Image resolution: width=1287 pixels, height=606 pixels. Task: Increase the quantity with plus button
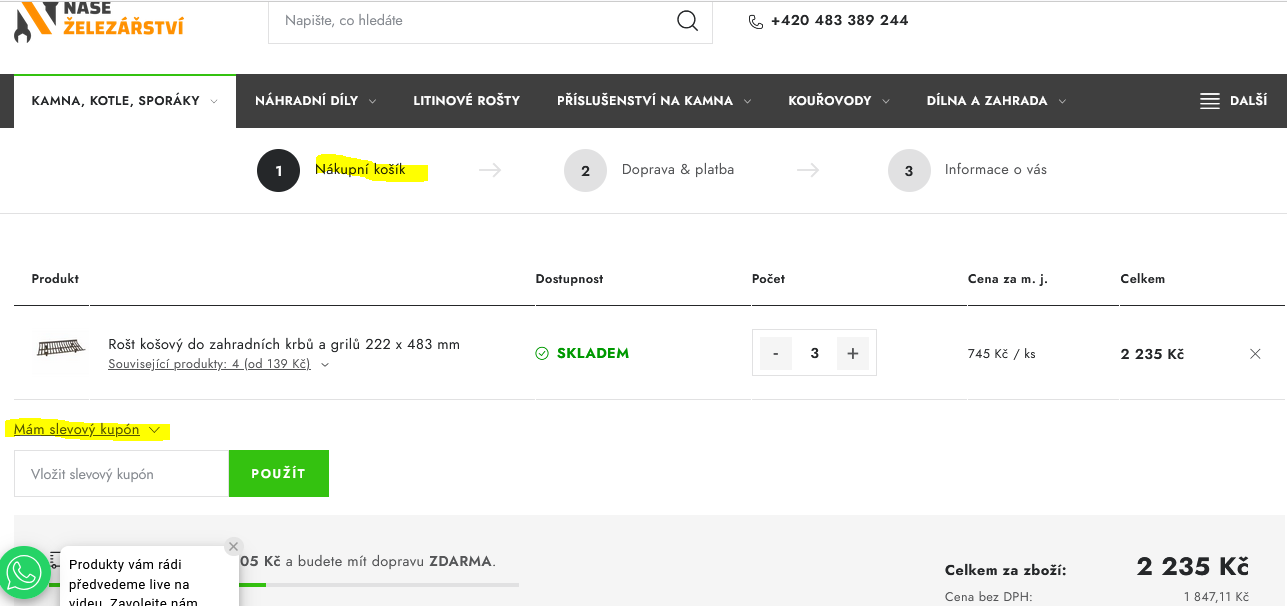853,353
